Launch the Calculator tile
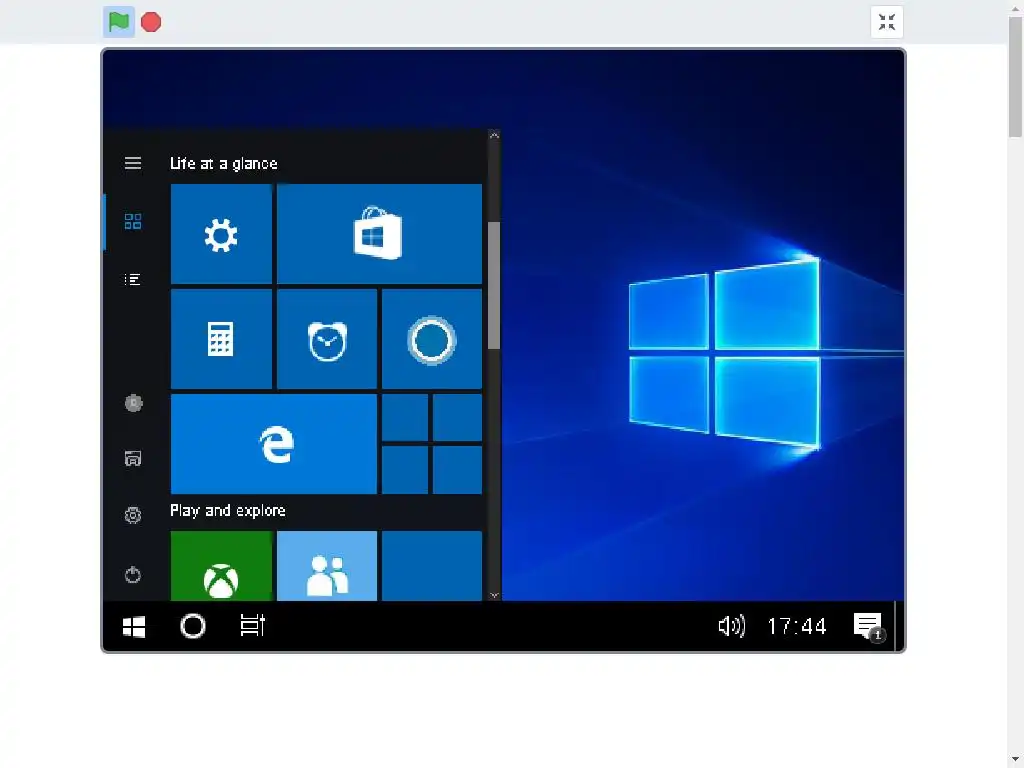The image size is (1024, 768). point(221,339)
